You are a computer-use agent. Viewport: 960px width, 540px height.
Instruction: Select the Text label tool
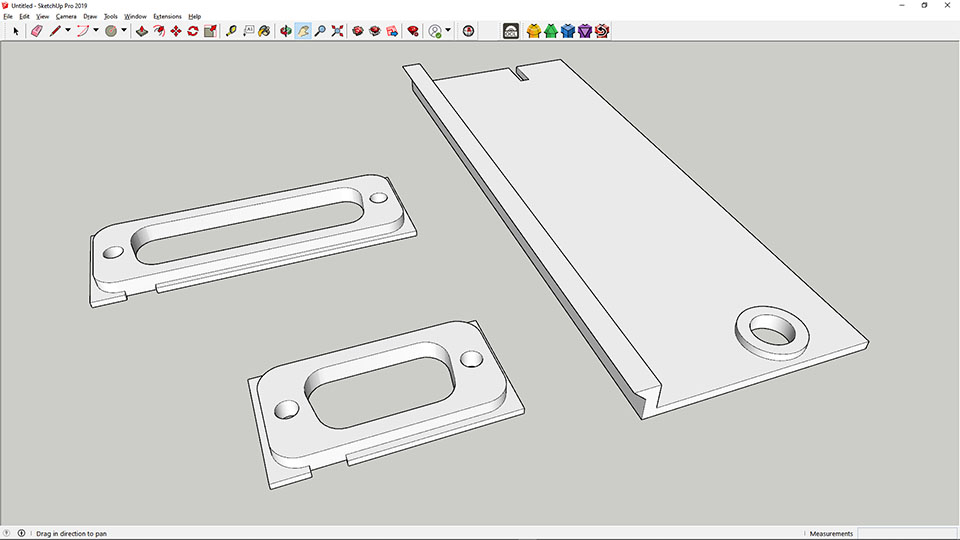pyautogui.click(x=248, y=31)
